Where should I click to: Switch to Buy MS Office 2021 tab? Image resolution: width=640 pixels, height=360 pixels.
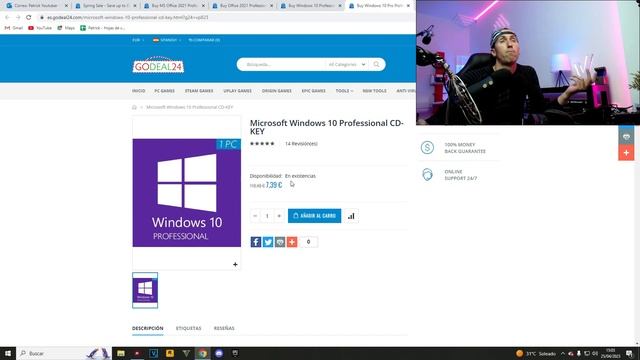[174, 6]
